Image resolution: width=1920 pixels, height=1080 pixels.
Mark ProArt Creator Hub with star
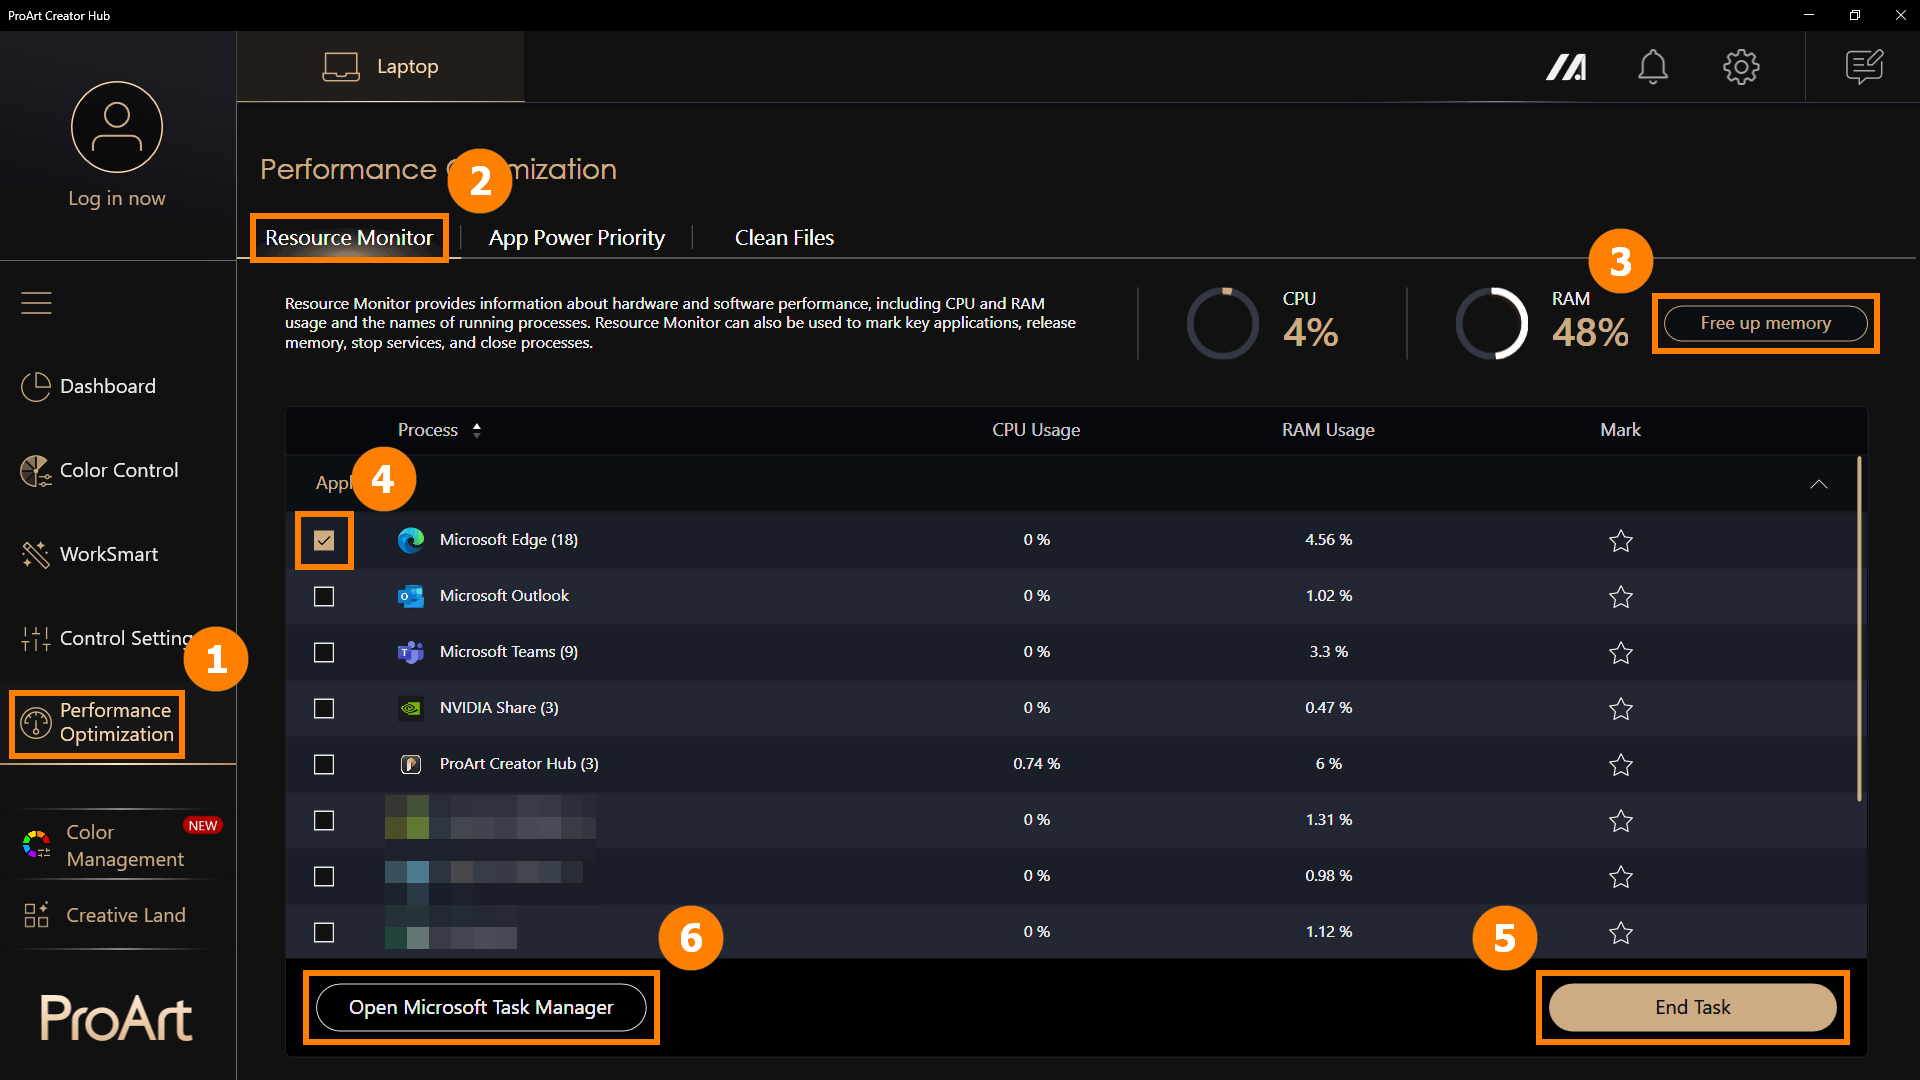1621,764
